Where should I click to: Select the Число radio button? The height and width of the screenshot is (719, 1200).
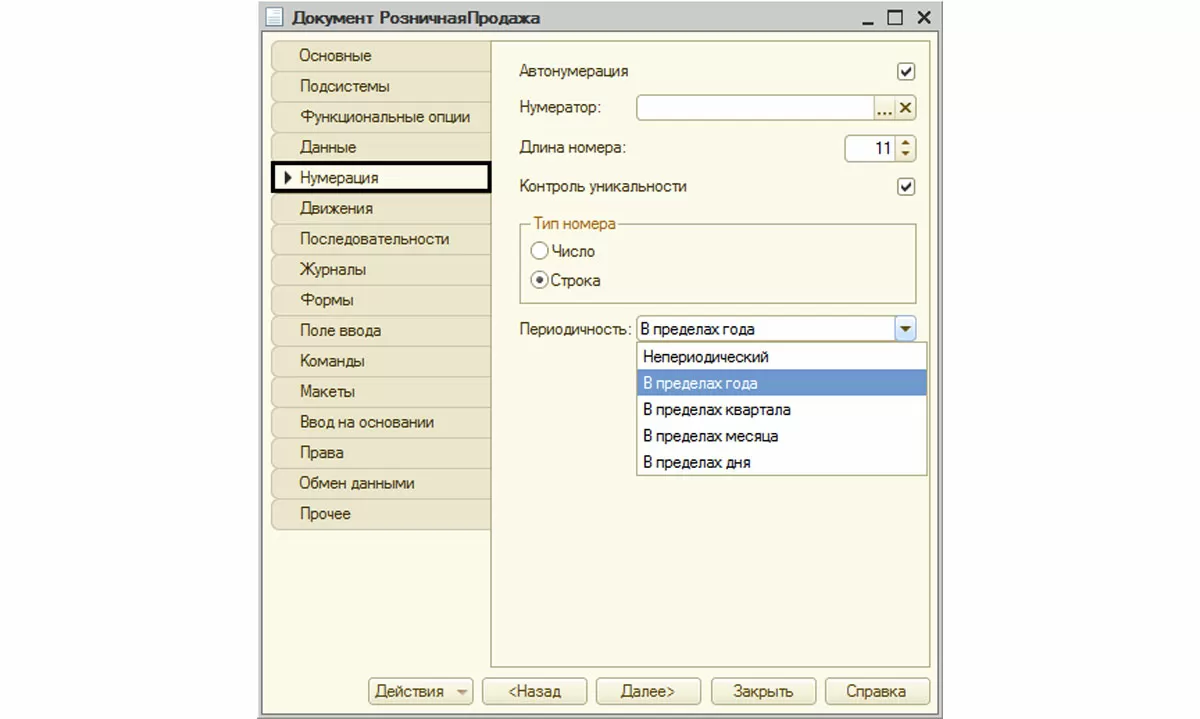[540, 252]
